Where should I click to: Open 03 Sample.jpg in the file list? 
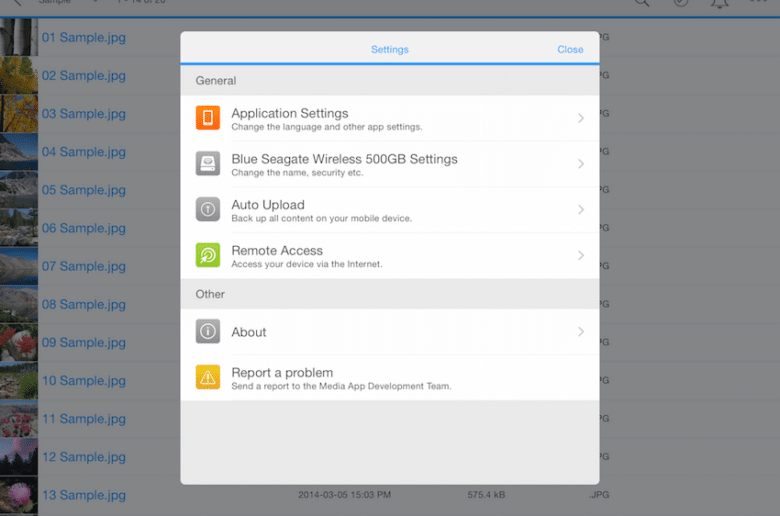84,113
